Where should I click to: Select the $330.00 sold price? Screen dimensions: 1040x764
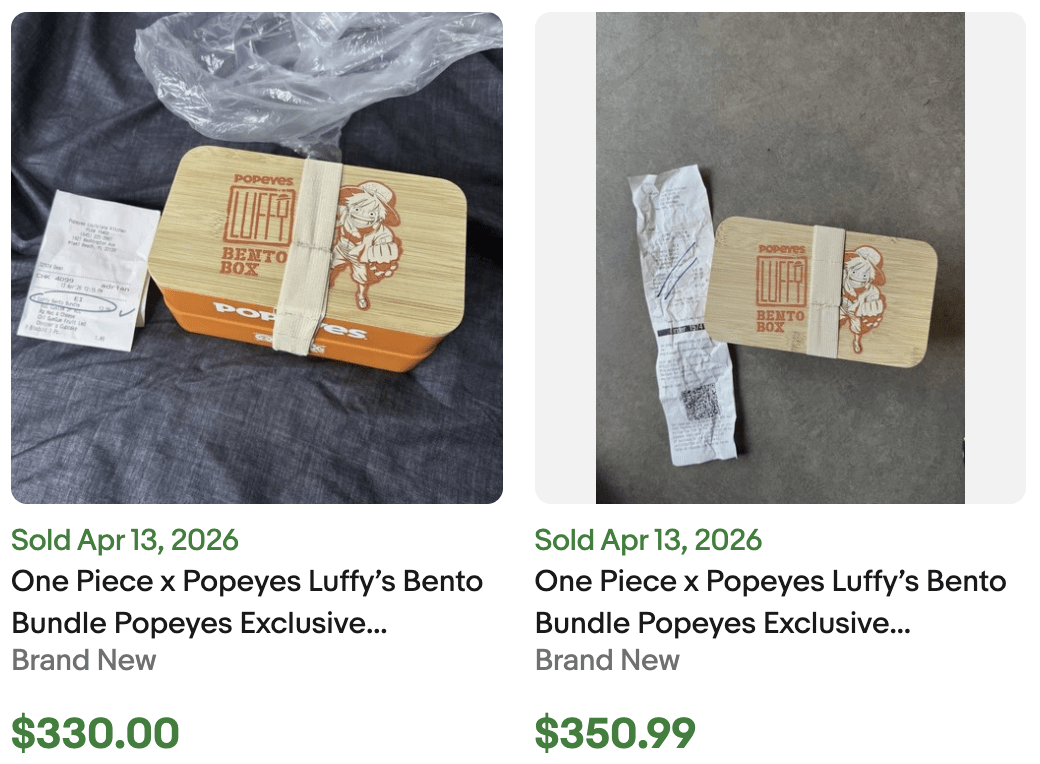(x=93, y=732)
